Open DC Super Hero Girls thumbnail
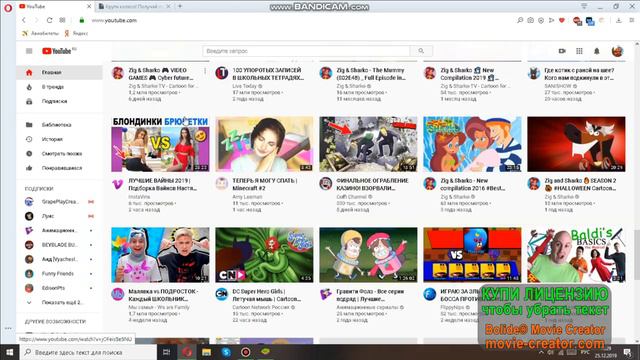 [264, 255]
